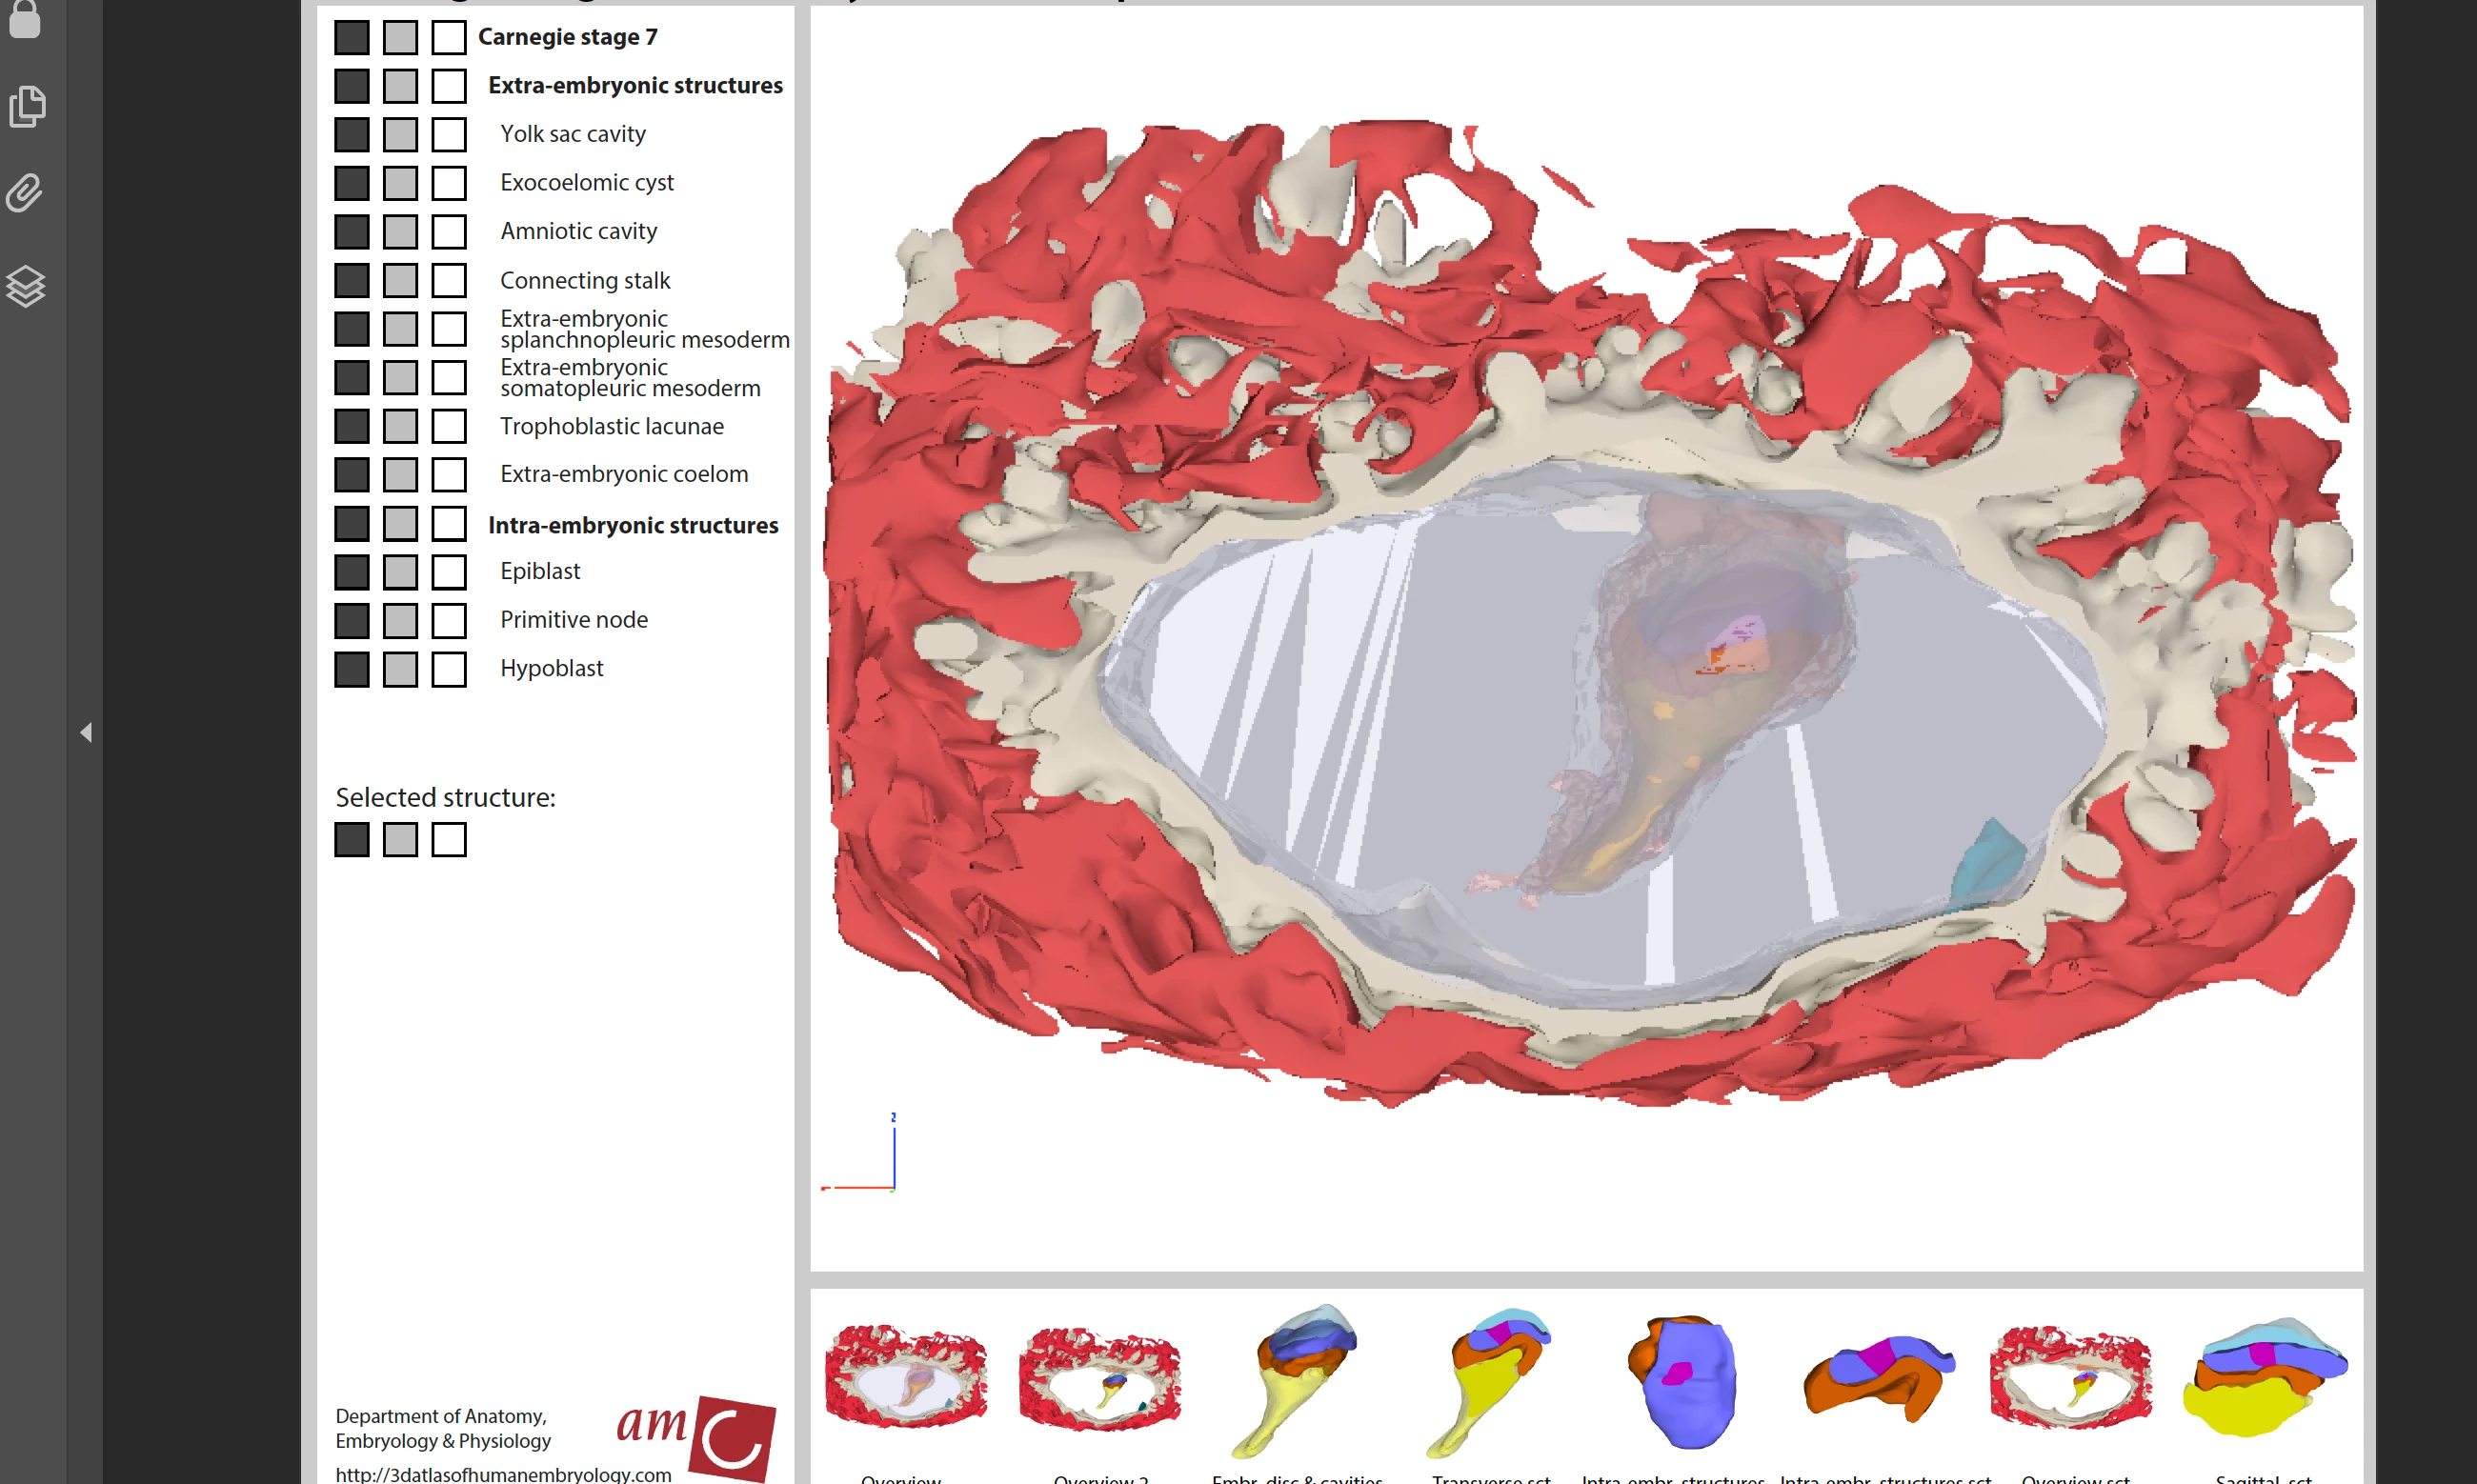
Task: Select the Transverse sct view thumbnail
Action: pos(1490,1380)
